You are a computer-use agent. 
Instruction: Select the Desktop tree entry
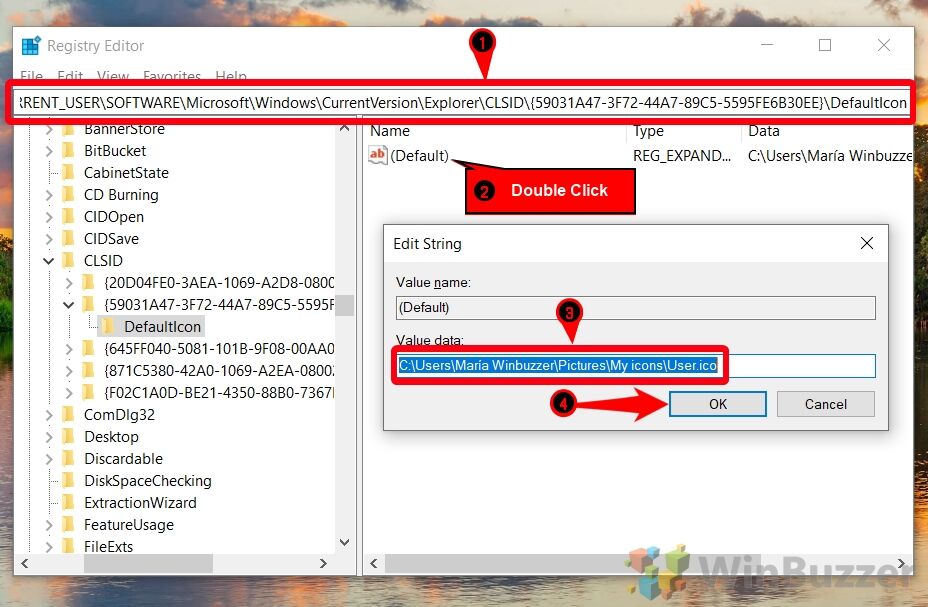pyautogui.click(x=111, y=437)
